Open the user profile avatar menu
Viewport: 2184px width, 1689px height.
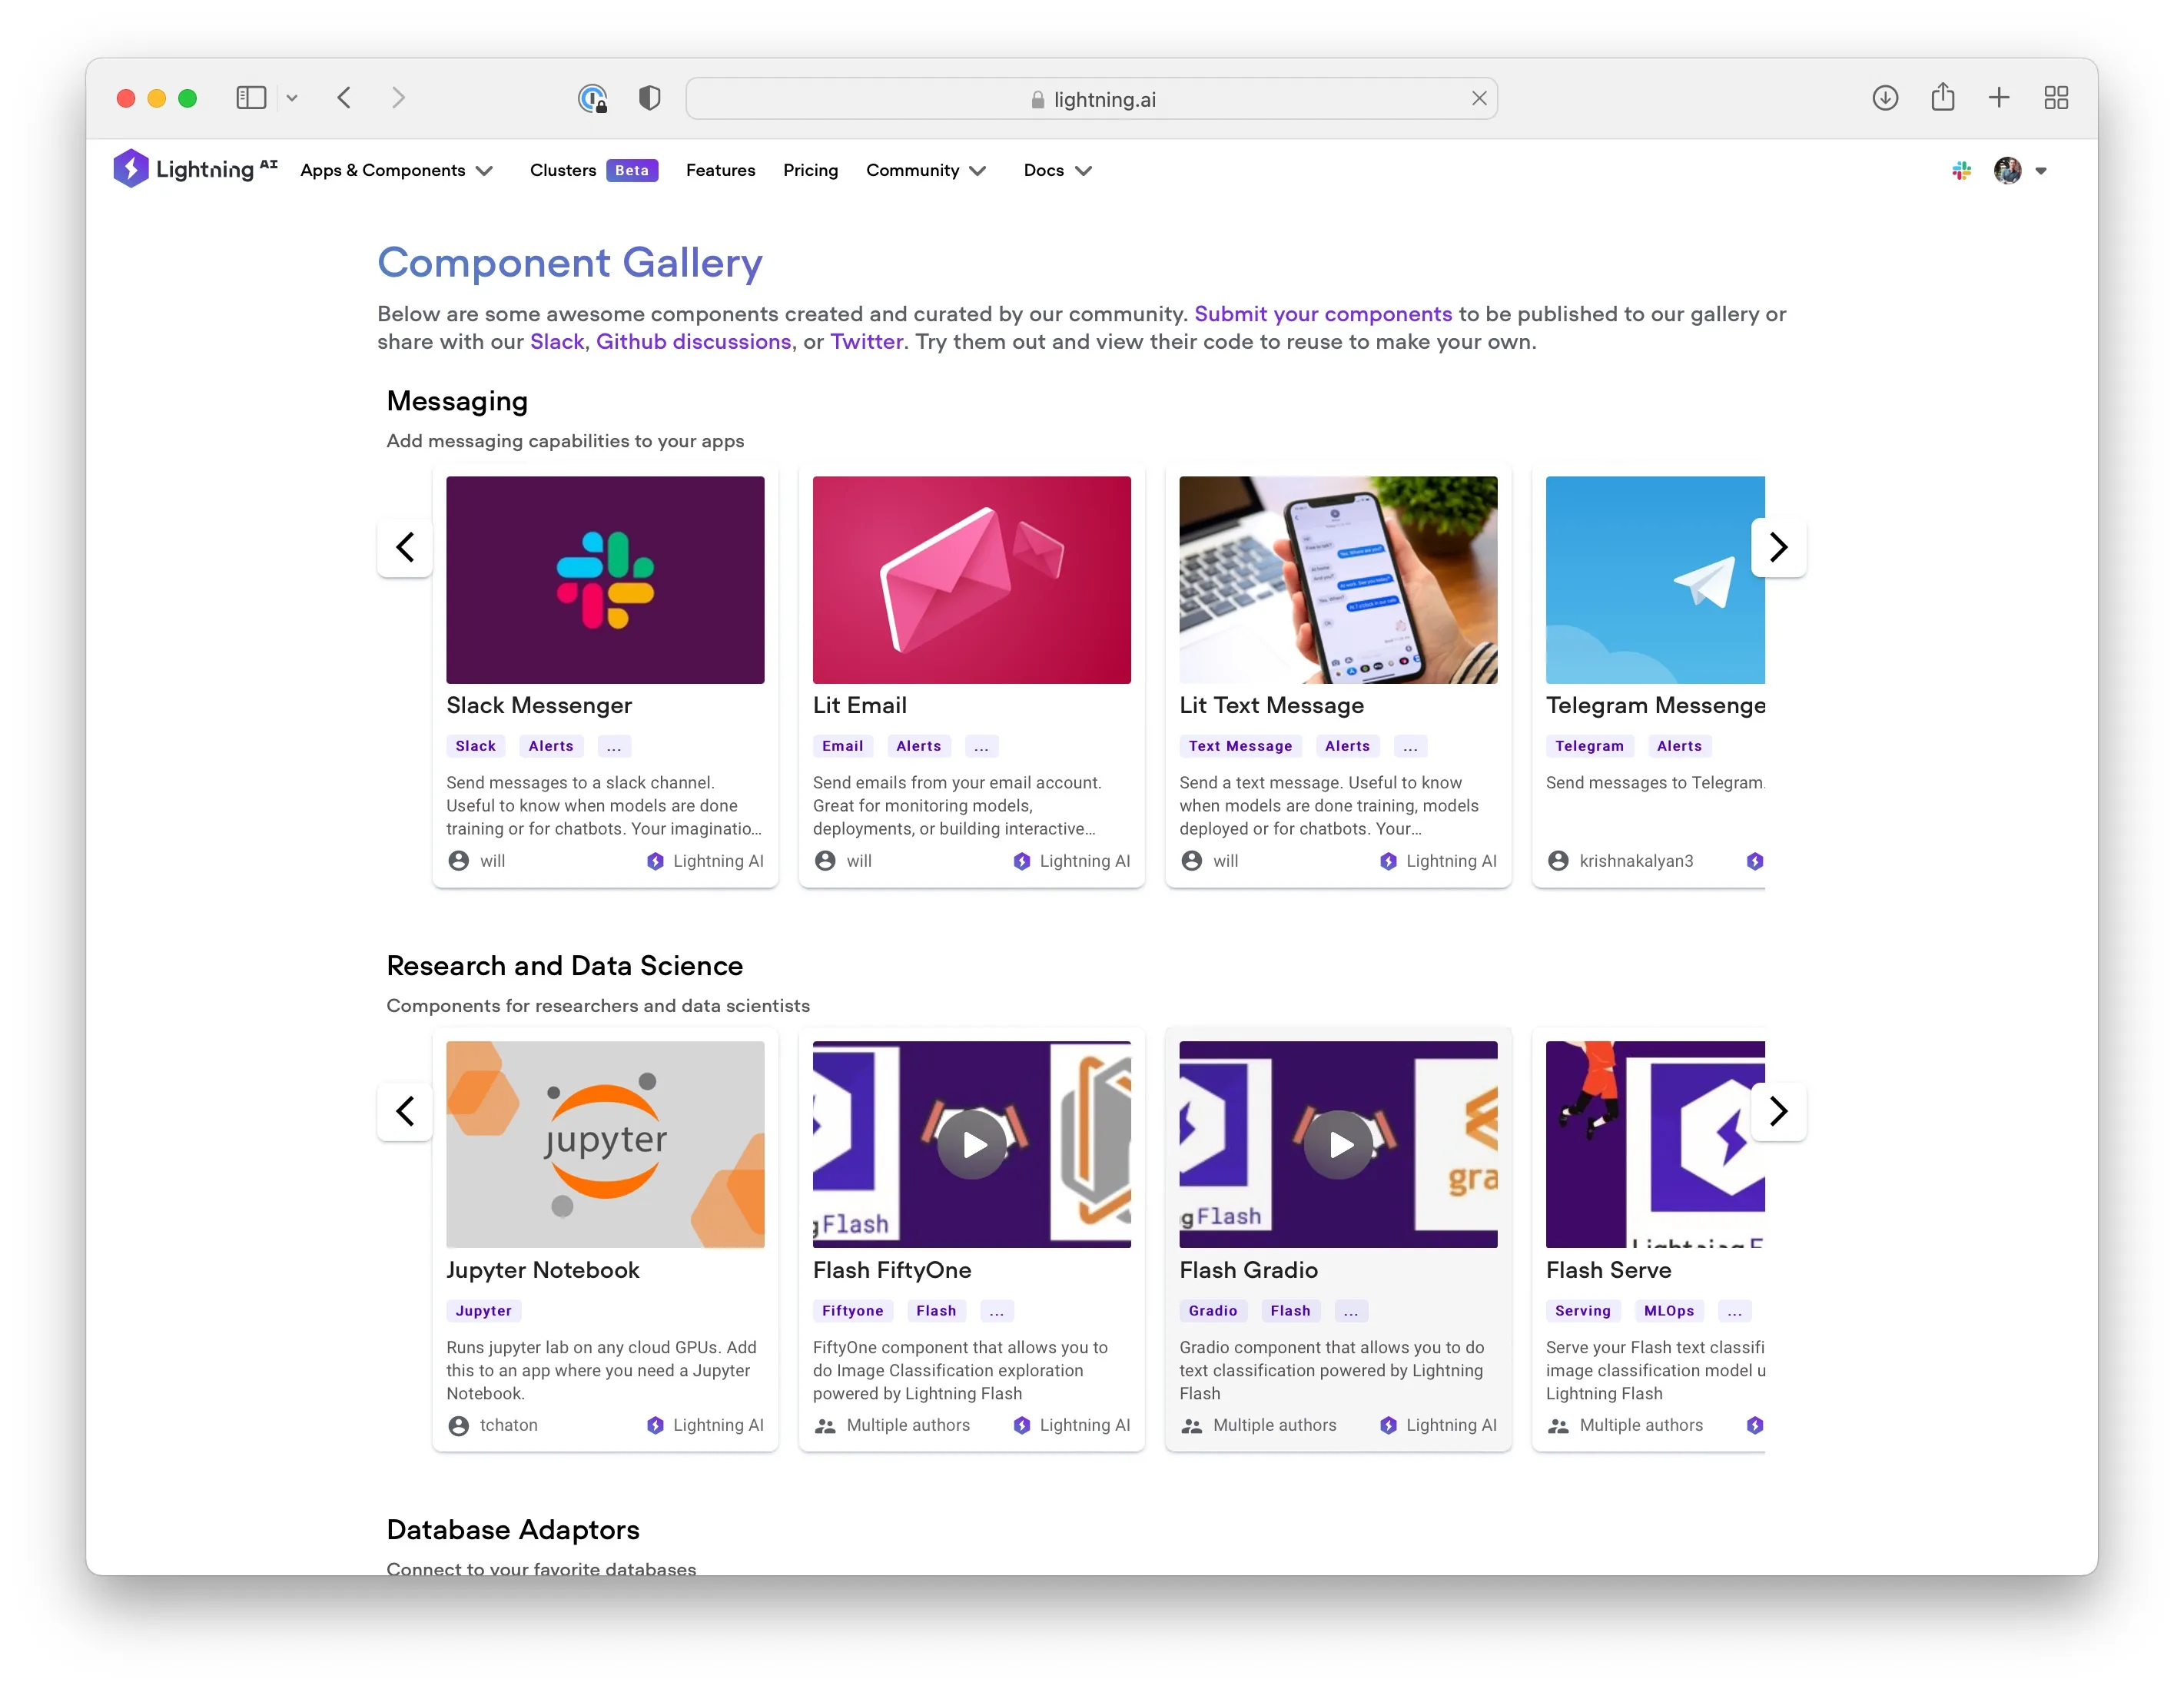(2007, 171)
